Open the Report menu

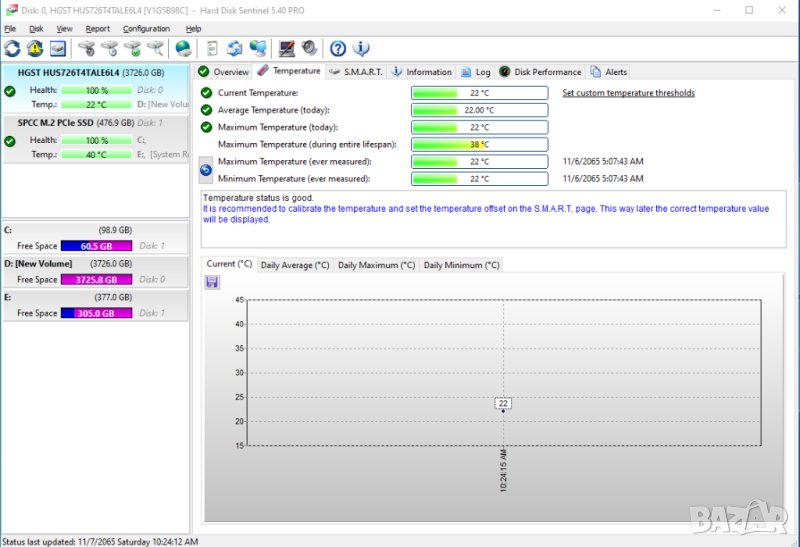point(98,29)
